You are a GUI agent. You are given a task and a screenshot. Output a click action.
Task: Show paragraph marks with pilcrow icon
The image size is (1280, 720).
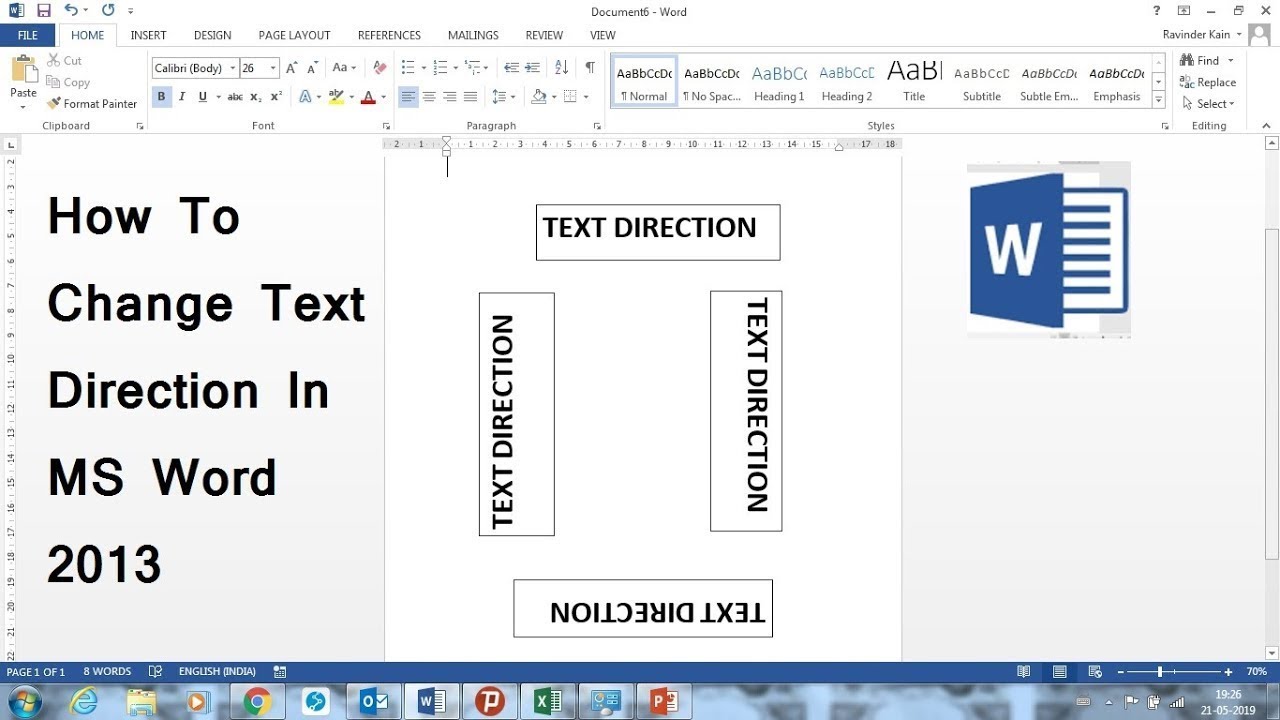click(590, 68)
